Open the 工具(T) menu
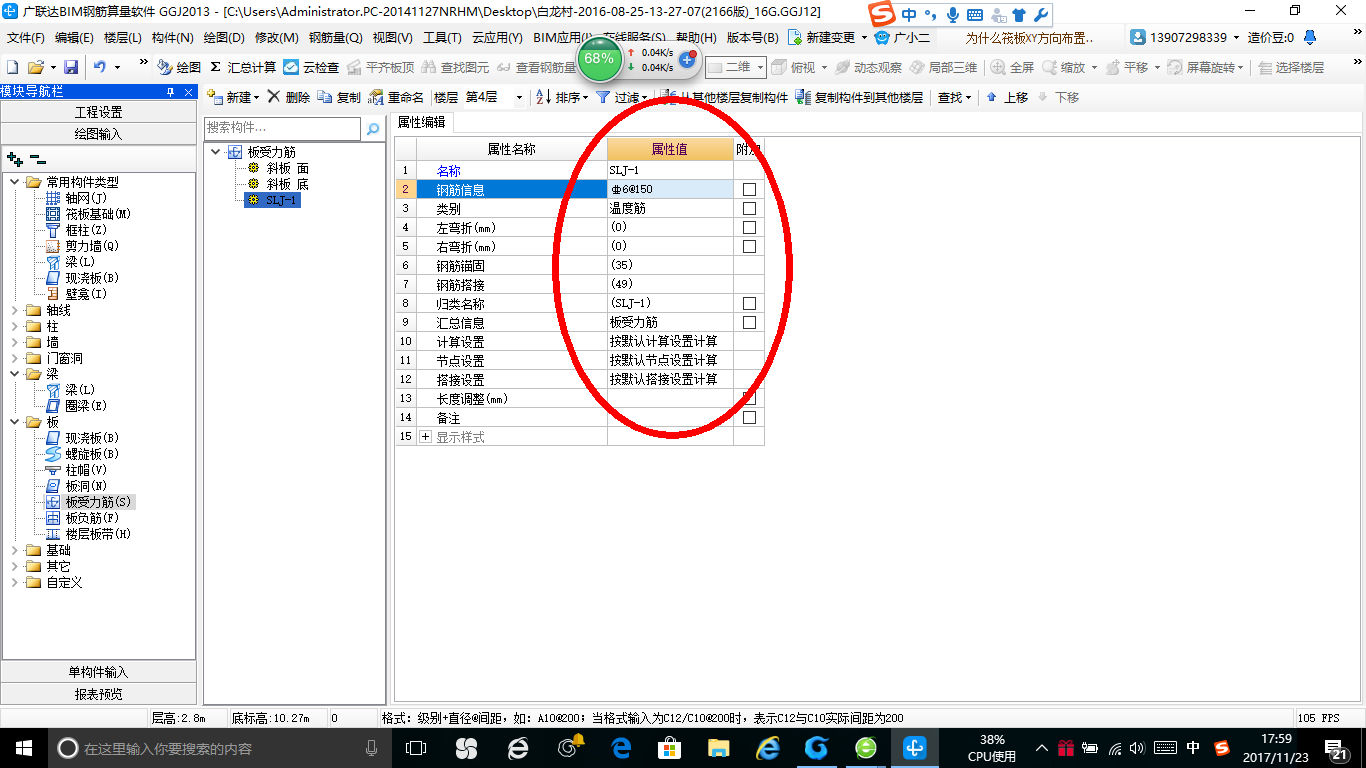Image resolution: width=1366 pixels, height=768 pixels. coord(442,37)
